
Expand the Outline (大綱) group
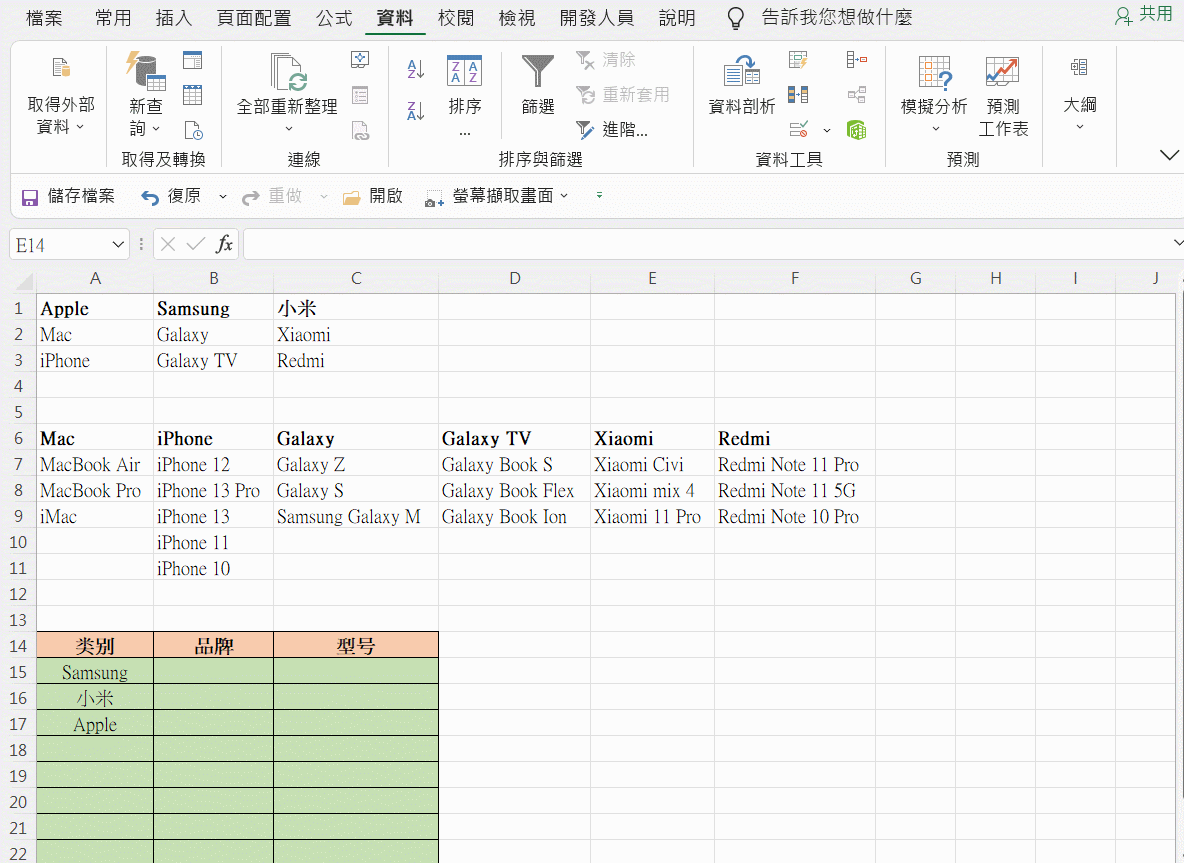click(x=1079, y=94)
